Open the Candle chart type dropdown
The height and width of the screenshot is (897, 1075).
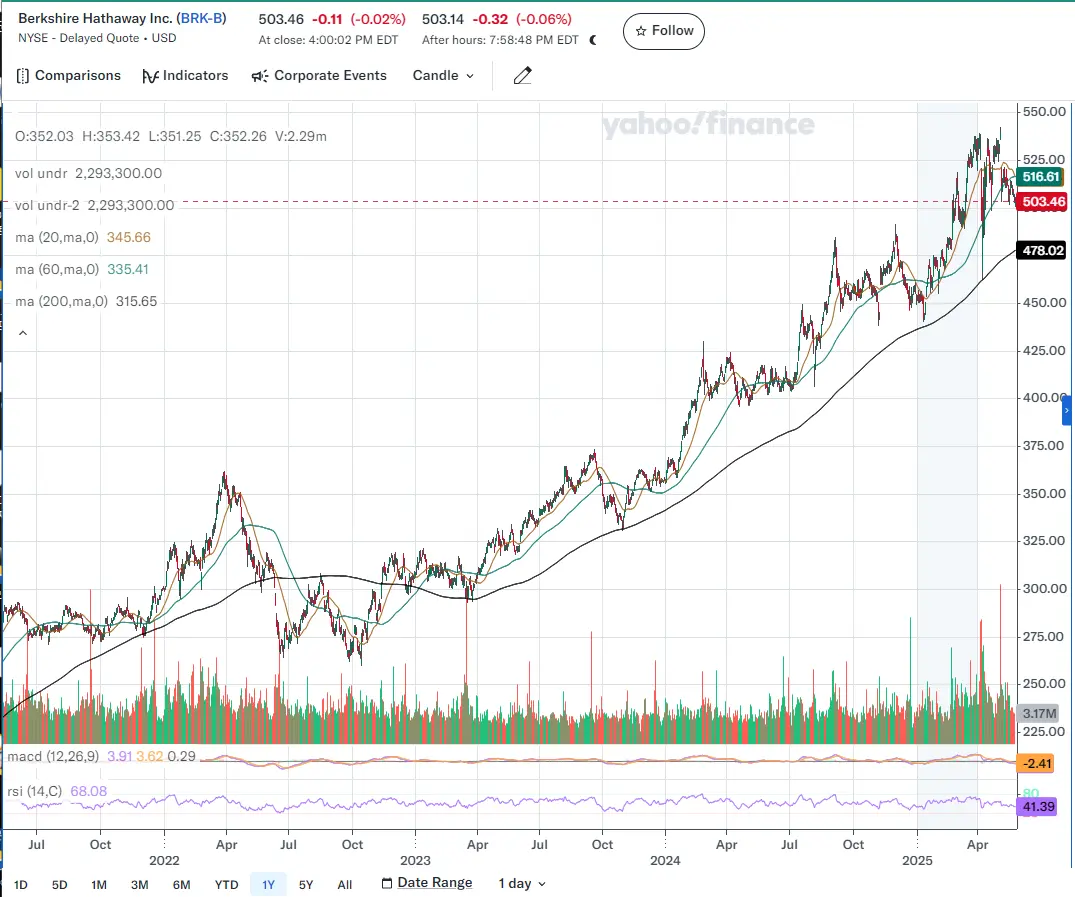pos(443,75)
